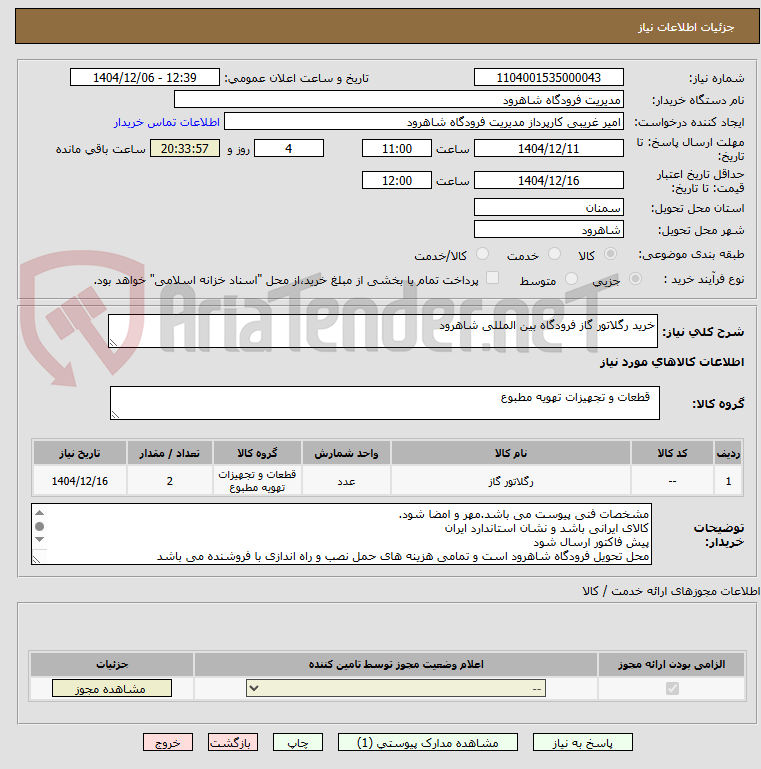Select the جزیی purchase type radio
Viewport: 761px width, 769px height.
[x=635, y=279]
